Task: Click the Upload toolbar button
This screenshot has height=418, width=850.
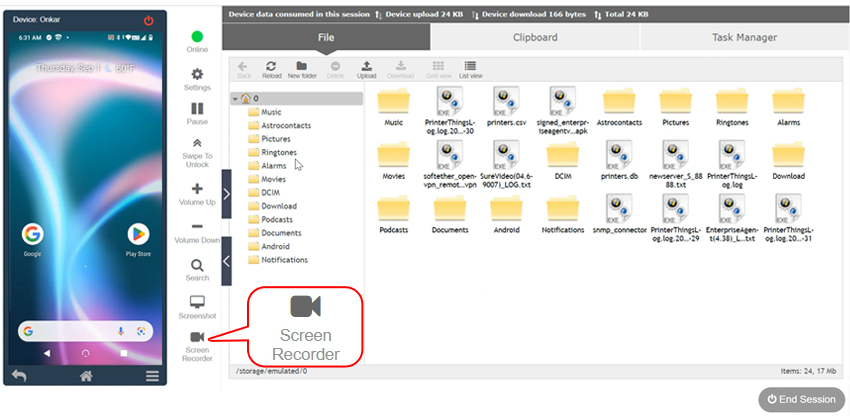Action: pos(366,70)
